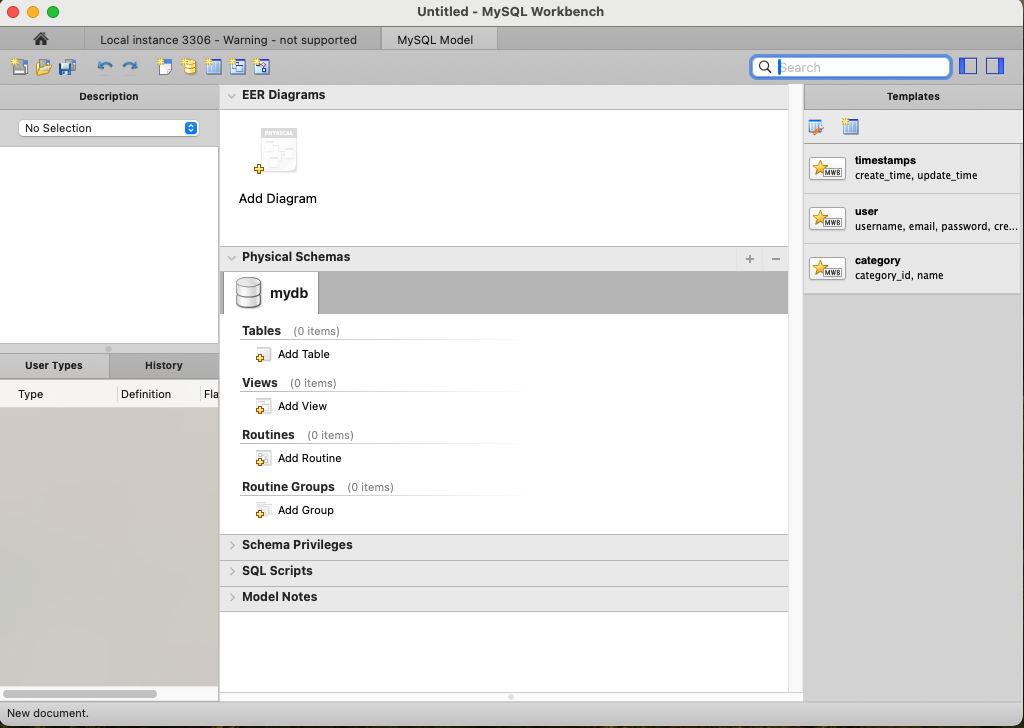Switch to the History tab
The image size is (1024, 728).
click(x=164, y=366)
